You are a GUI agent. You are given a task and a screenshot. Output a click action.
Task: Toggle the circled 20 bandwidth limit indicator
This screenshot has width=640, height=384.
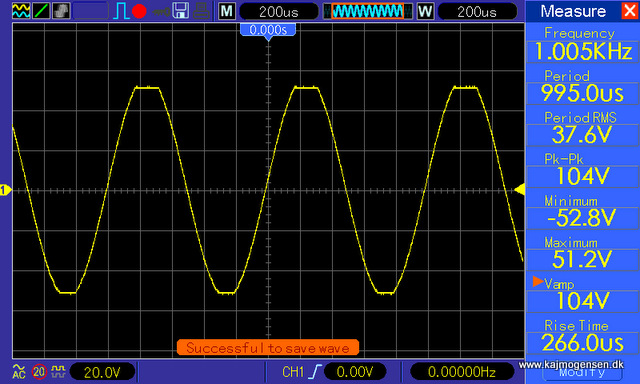[39, 372]
